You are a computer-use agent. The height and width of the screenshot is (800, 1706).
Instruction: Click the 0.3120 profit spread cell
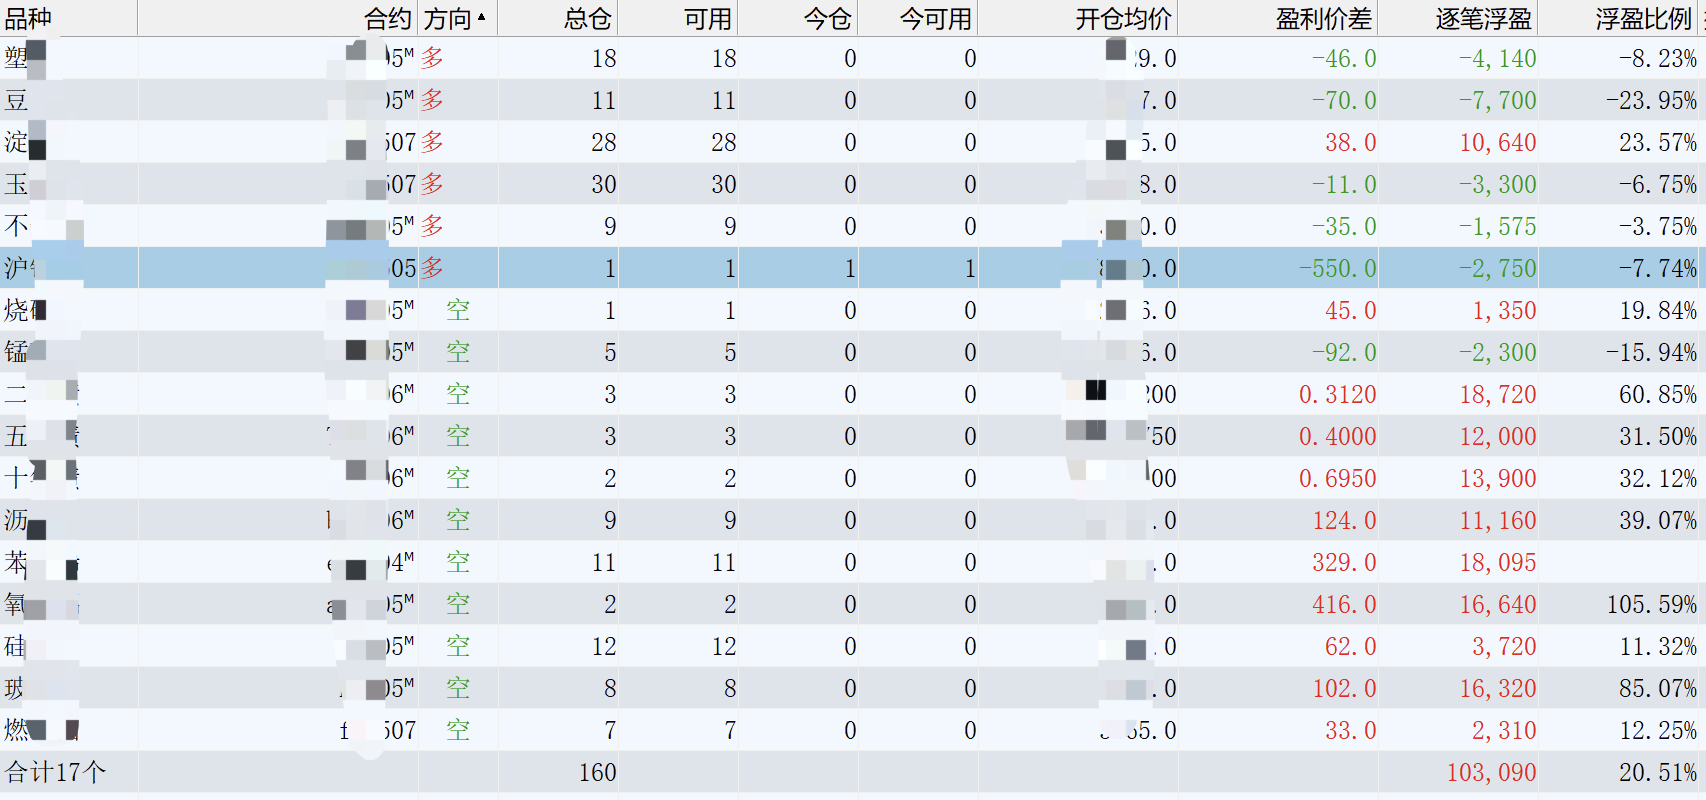1337,395
